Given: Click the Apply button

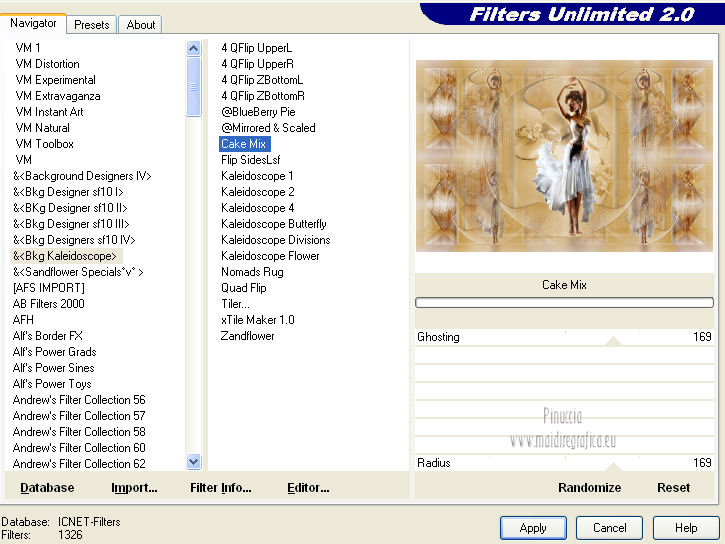Looking at the screenshot, I should coord(533,528).
